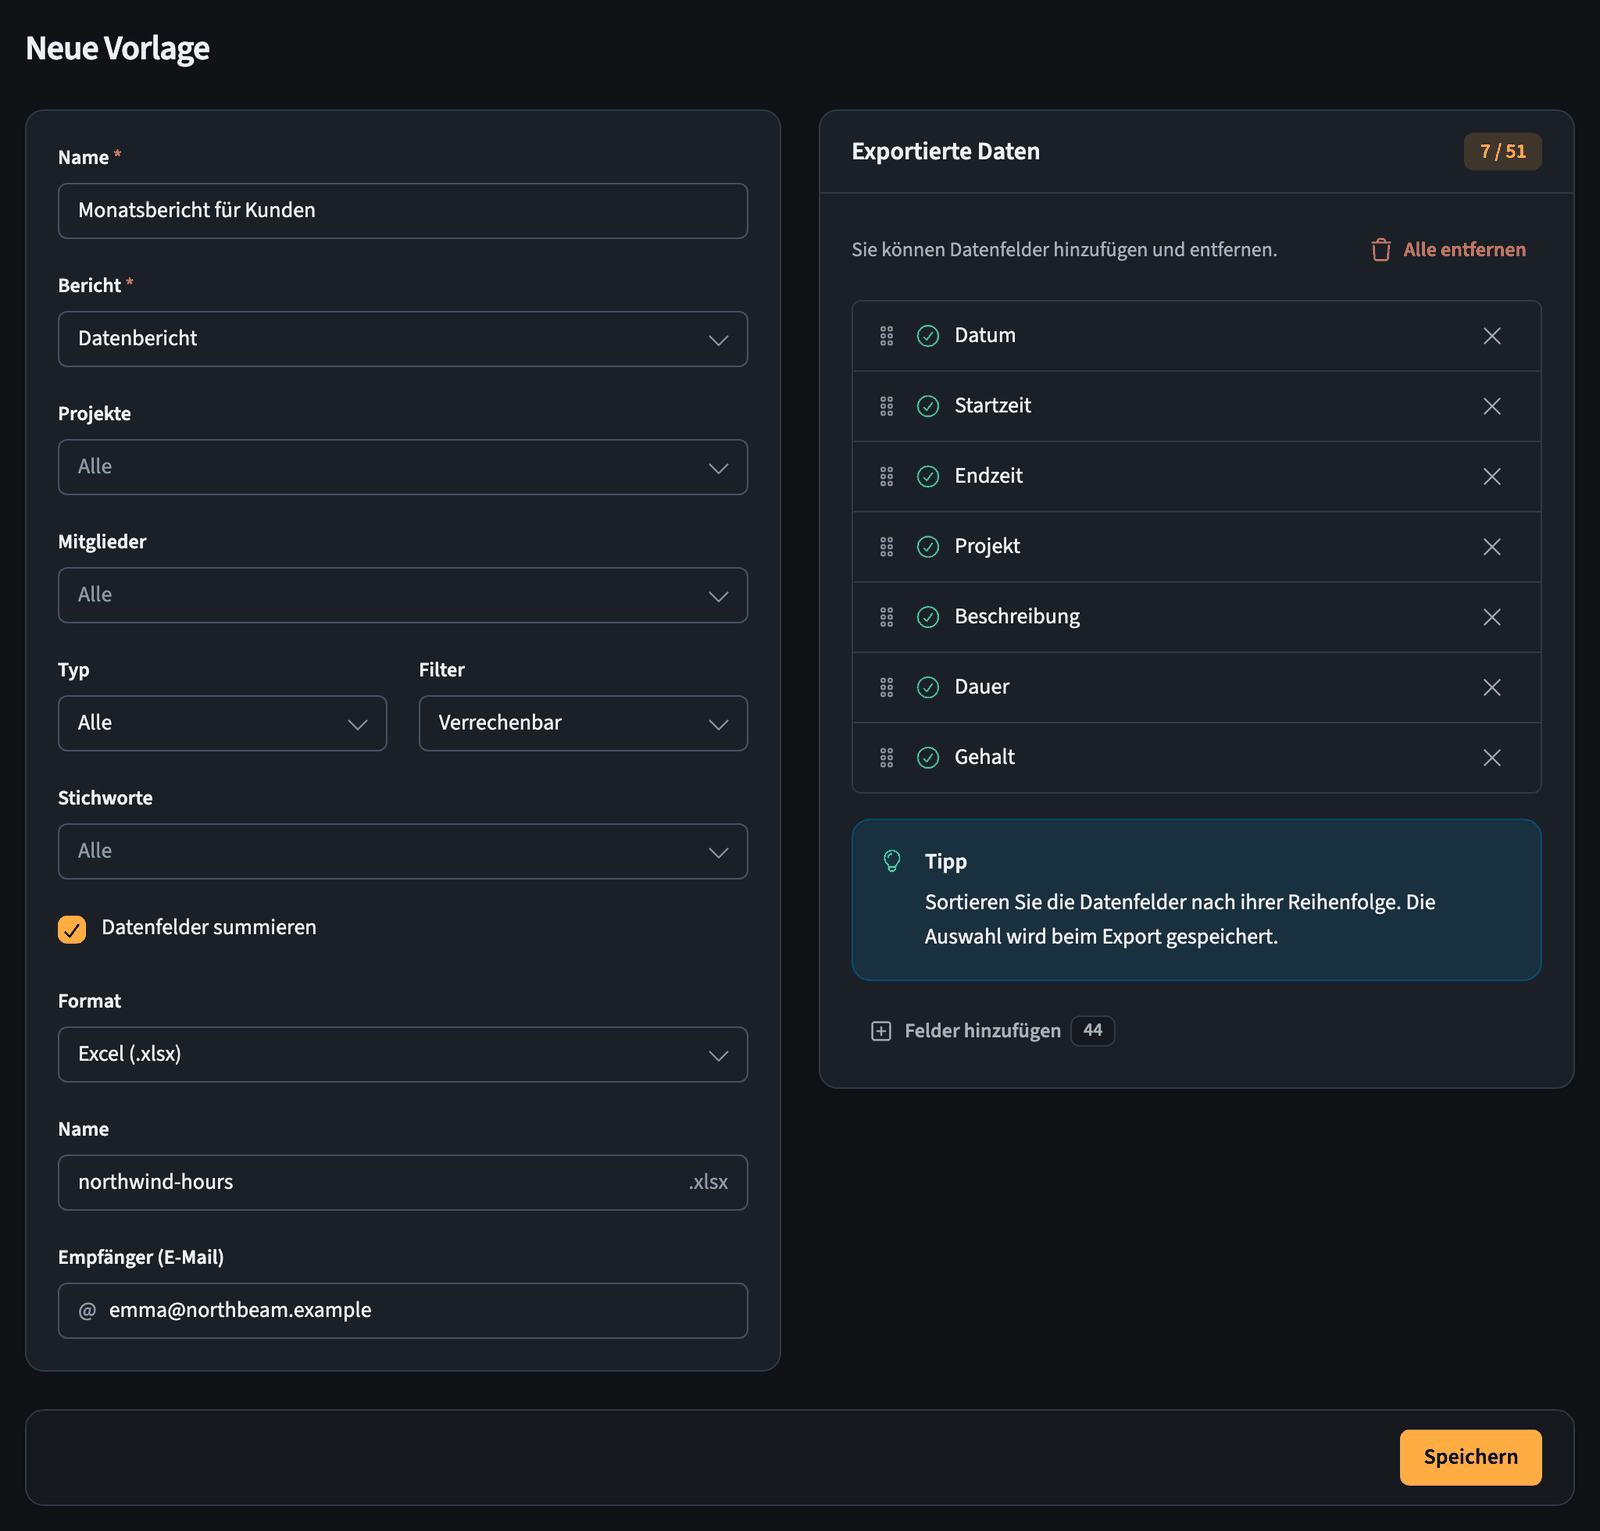
Task: Toggle the green check circle for Beschreibung
Action: coord(928,617)
